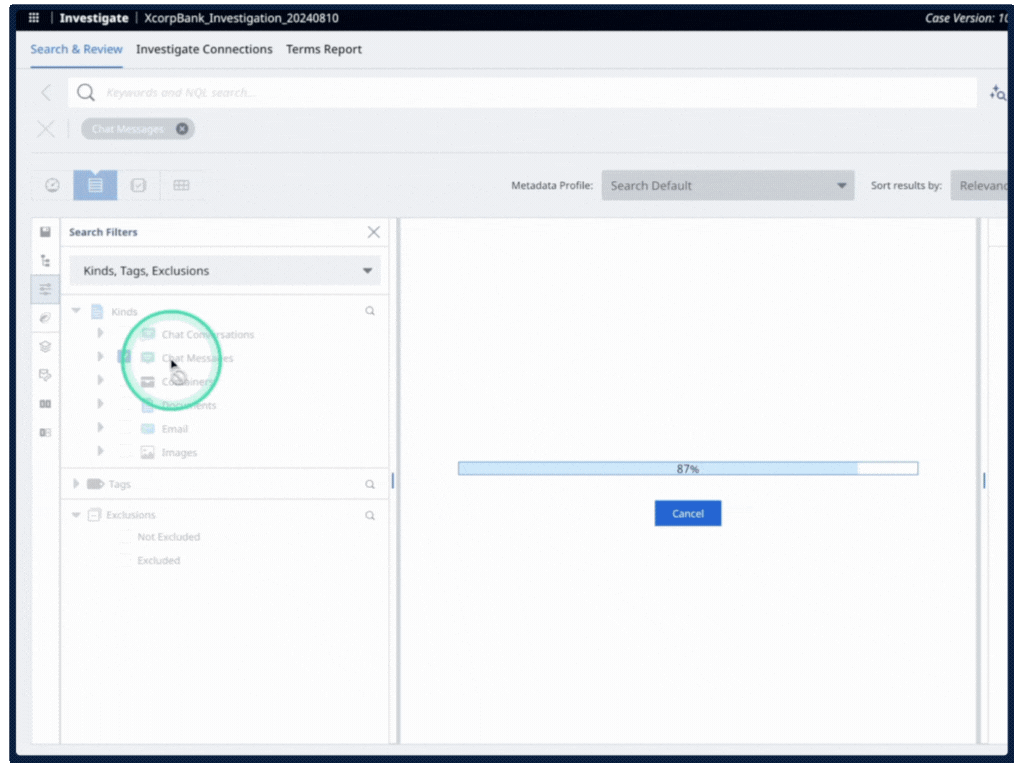
Task: Click the Not Excluded label
Action: 168,537
